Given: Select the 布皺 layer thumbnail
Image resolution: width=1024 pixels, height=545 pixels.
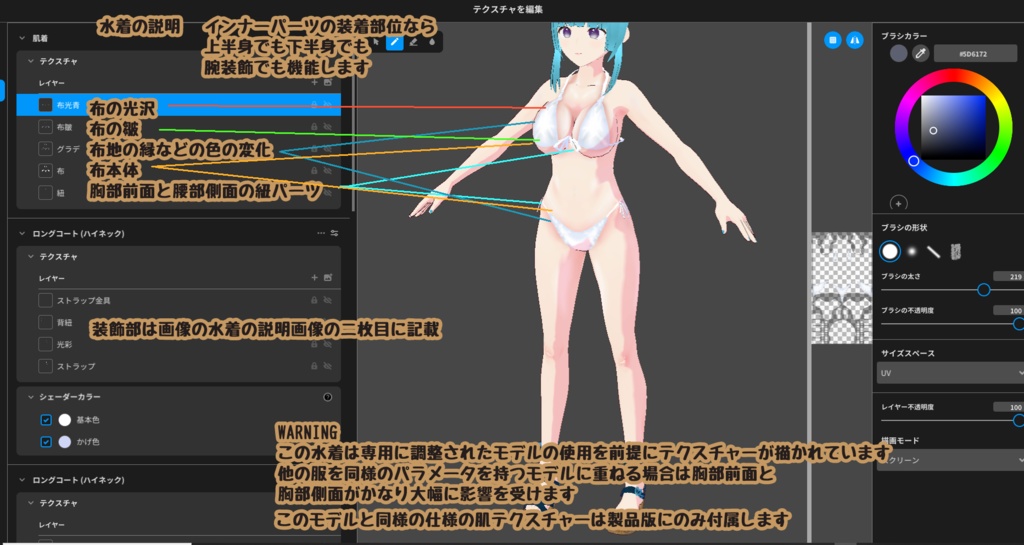Looking at the screenshot, I should click(46, 127).
